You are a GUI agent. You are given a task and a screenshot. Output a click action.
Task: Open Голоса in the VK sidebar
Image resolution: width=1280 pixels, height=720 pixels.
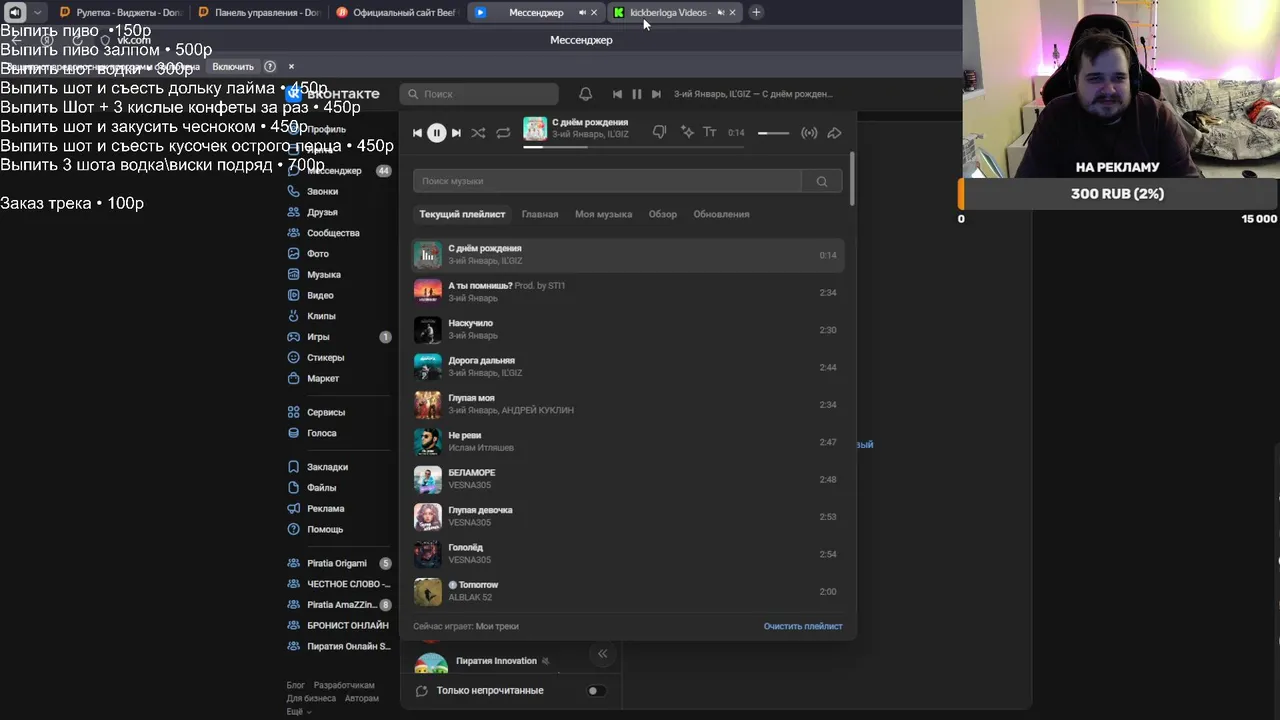(x=321, y=433)
